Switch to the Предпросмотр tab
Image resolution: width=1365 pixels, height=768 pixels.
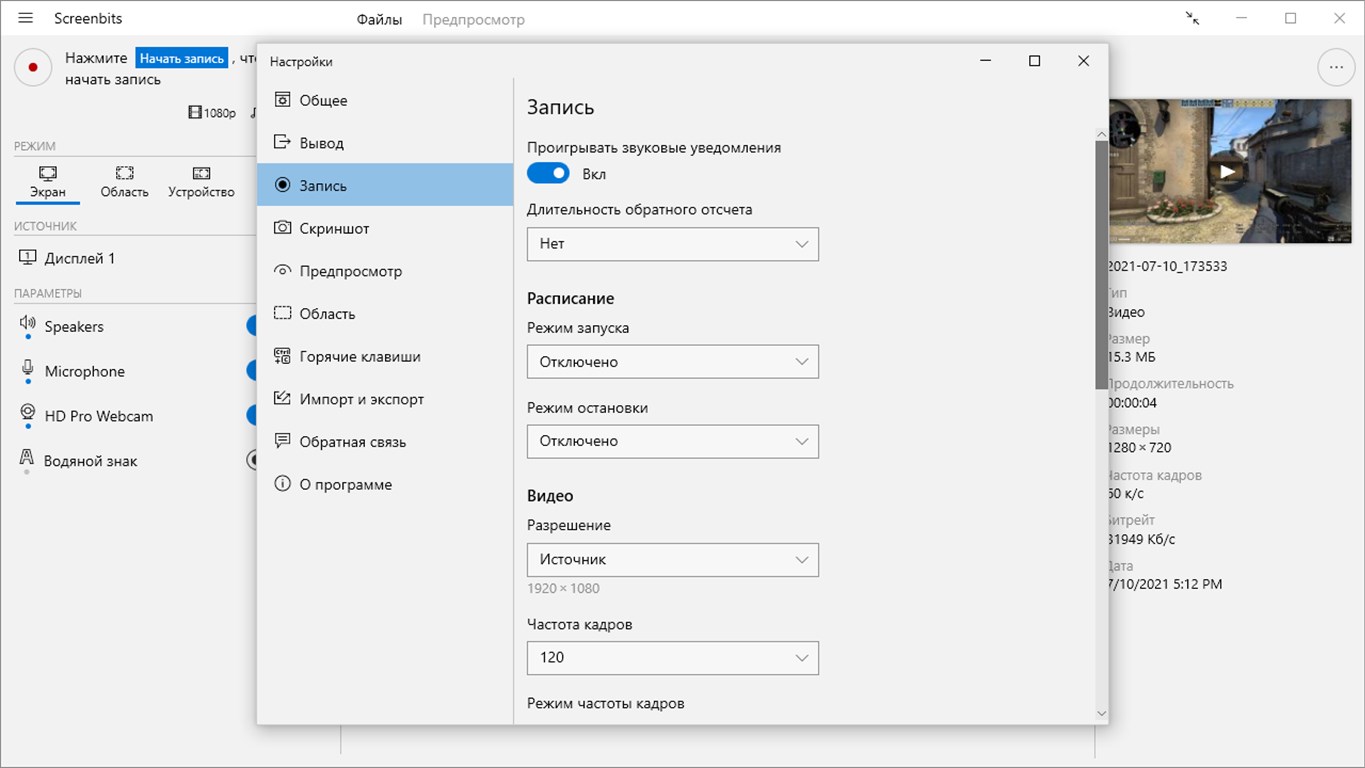point(473,19)
